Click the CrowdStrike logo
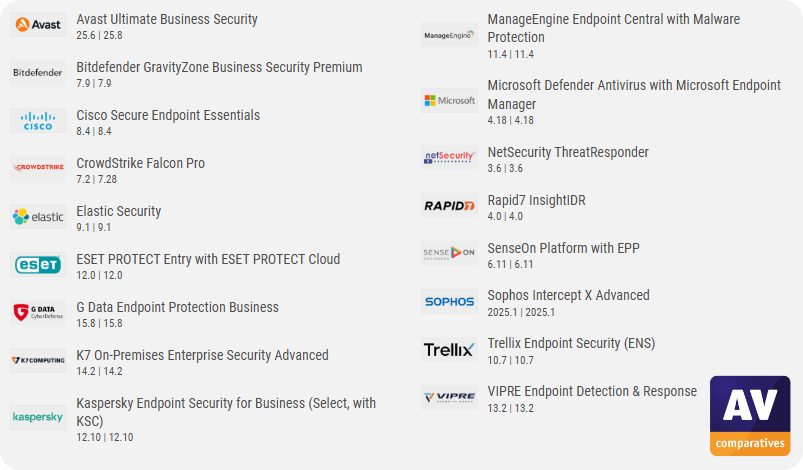 pos(38,169)
